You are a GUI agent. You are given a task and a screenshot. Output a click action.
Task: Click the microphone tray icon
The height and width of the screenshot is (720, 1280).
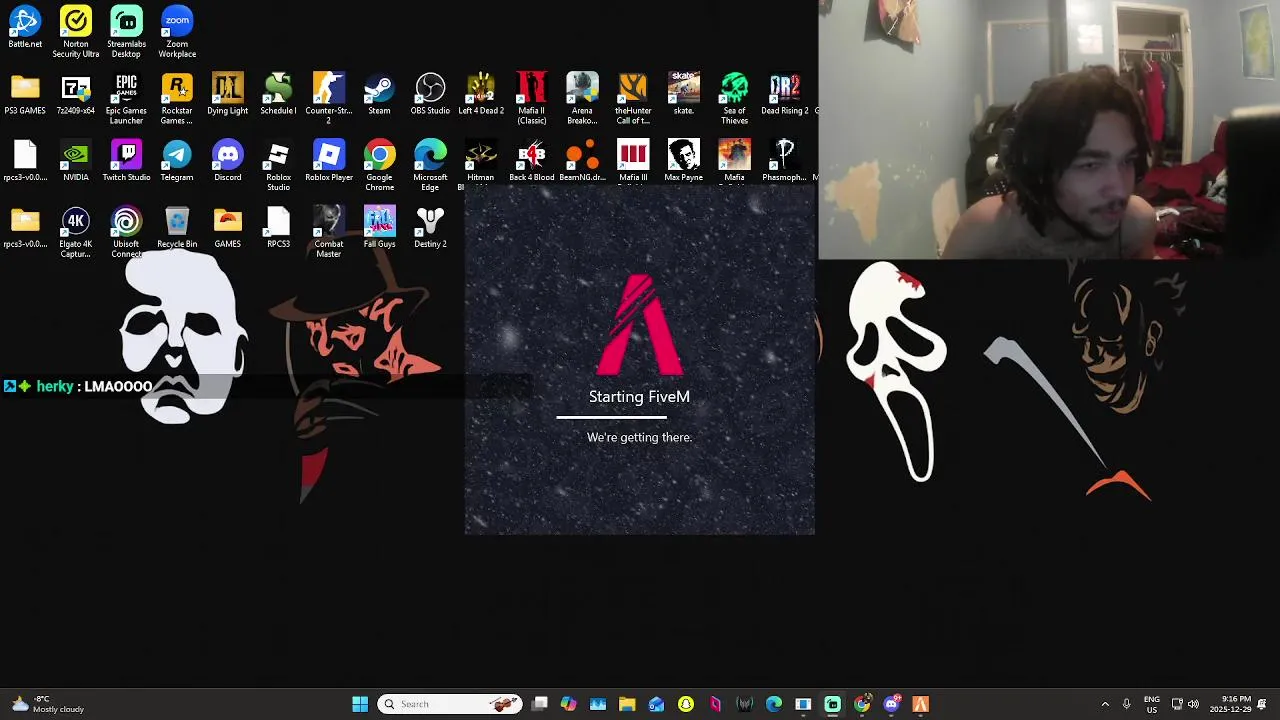point(1126,704)
